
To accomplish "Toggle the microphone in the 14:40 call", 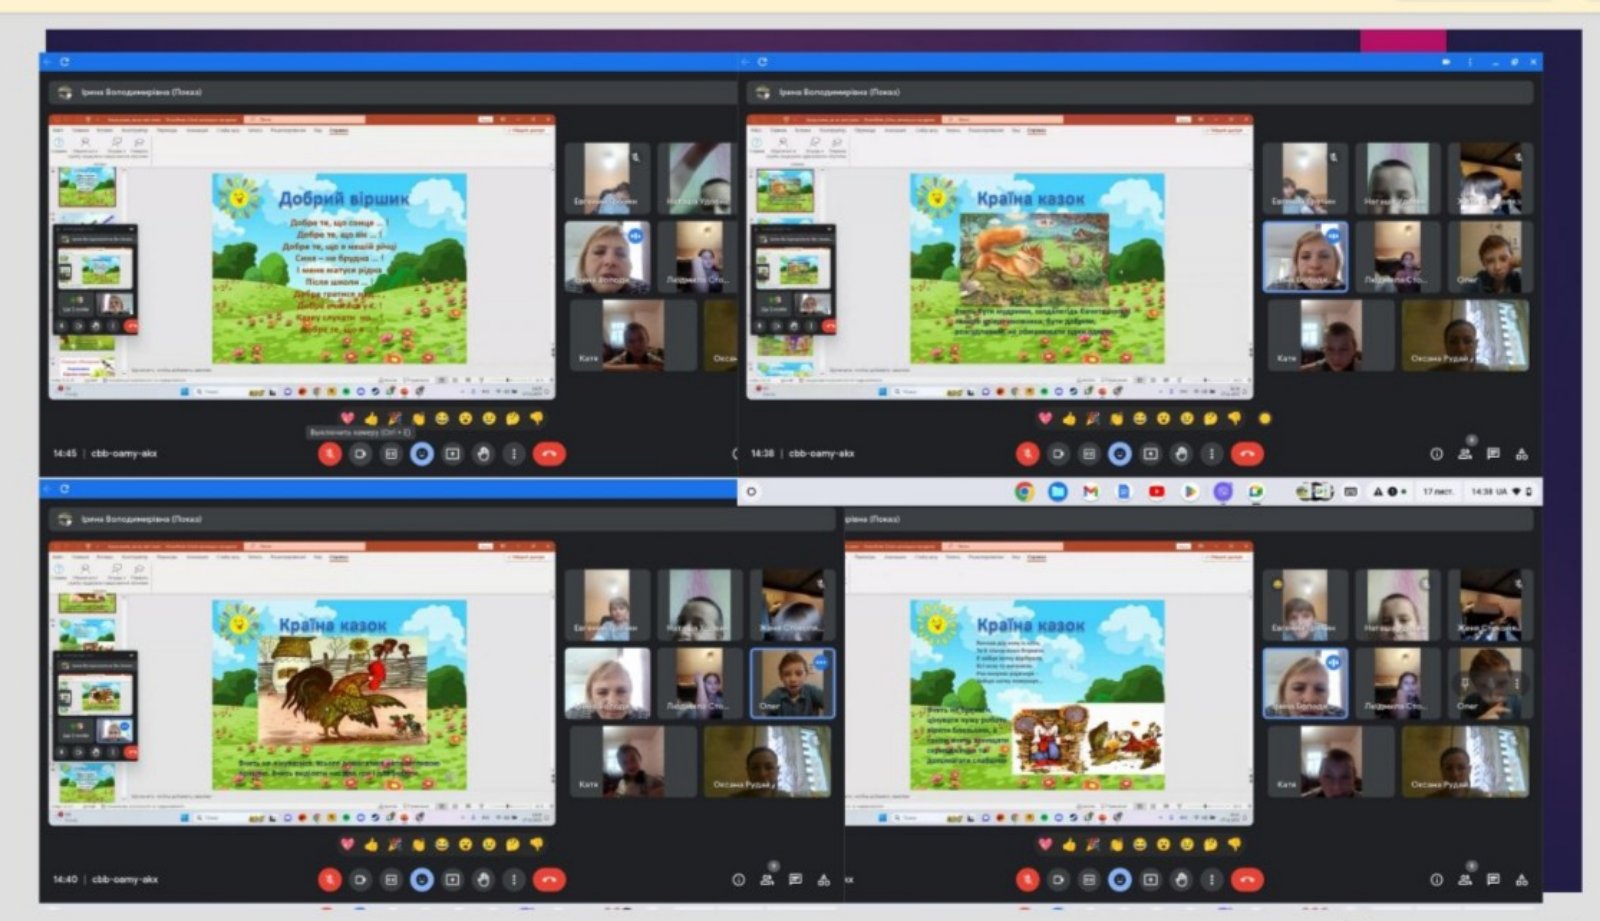I will 329,880.
